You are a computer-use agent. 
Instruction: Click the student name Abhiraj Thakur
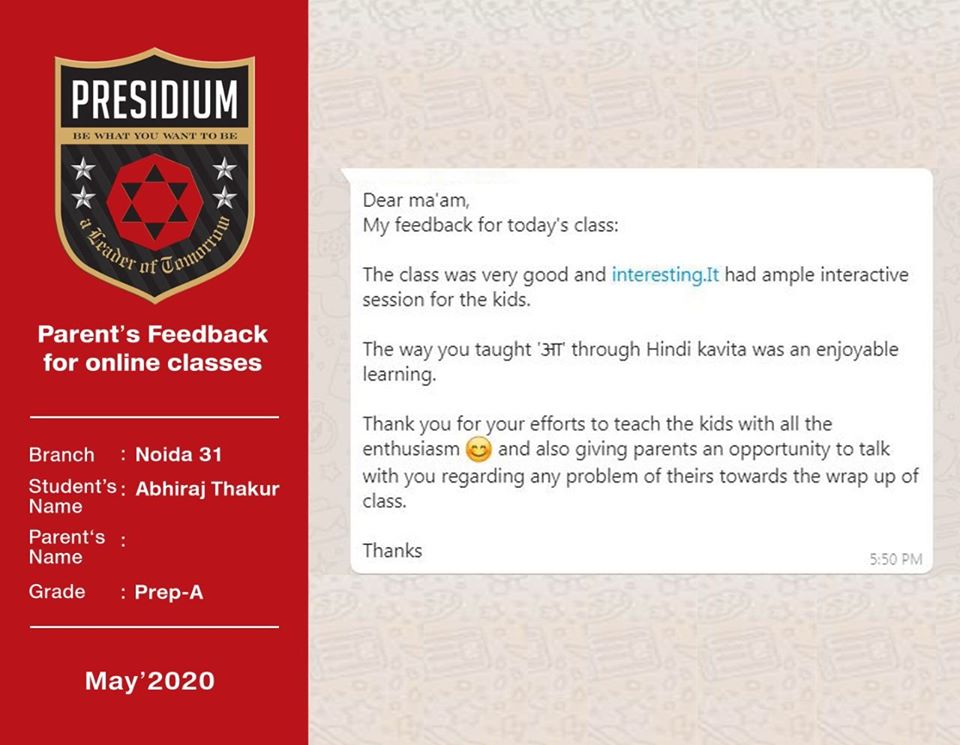(208, 489)
